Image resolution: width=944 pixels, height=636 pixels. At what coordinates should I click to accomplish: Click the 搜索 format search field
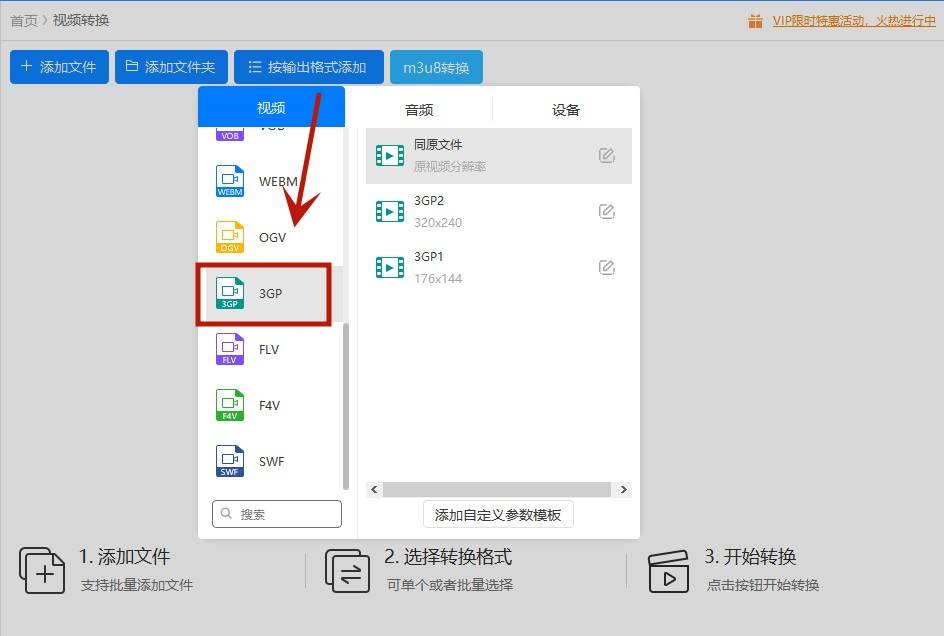click(277, 514)
